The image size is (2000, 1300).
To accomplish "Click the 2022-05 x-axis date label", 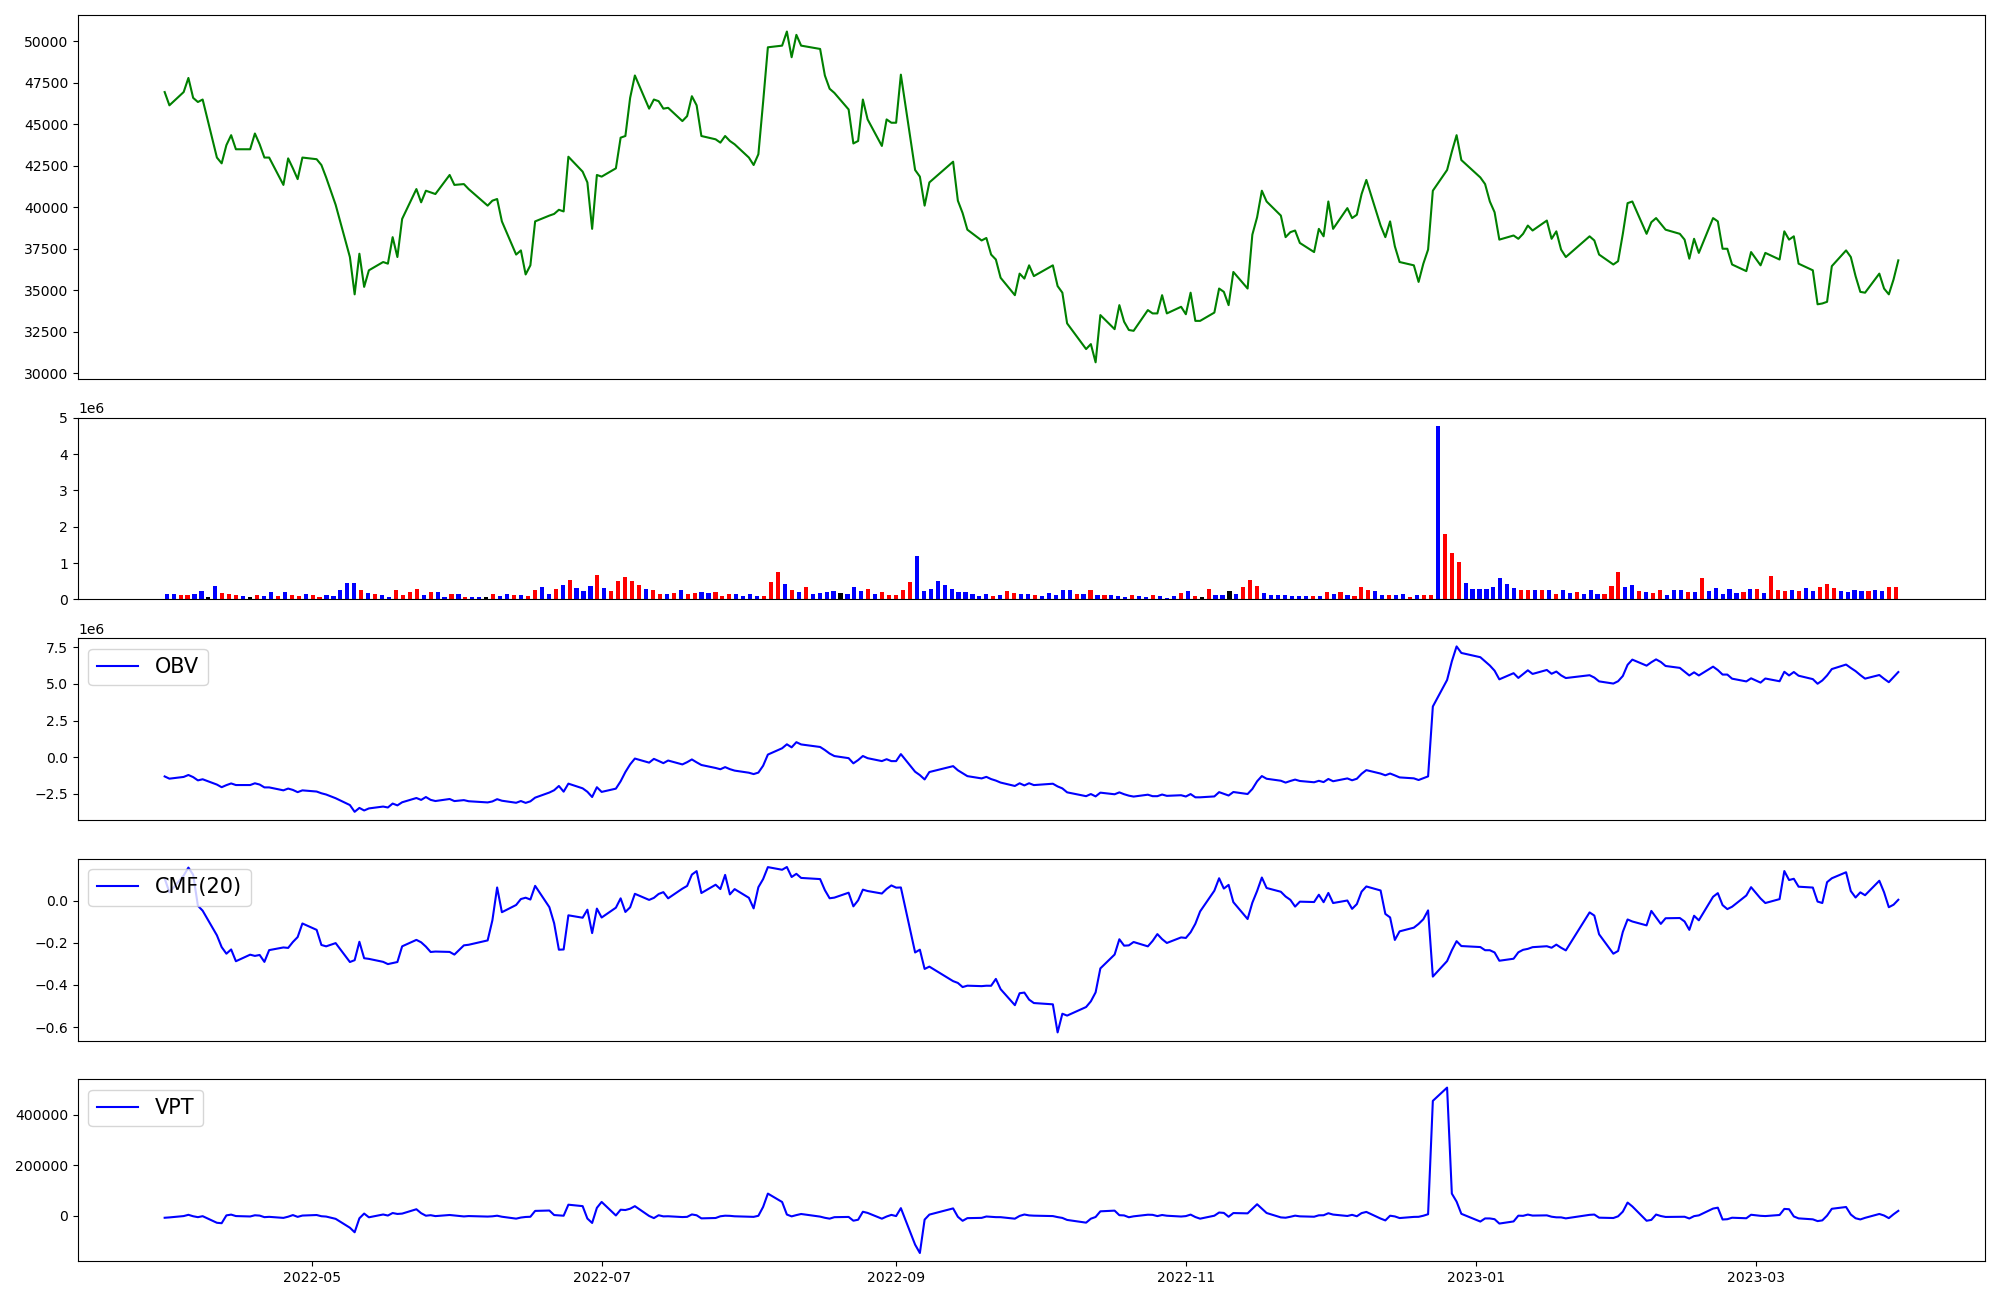I will (x=313, y=1276).
